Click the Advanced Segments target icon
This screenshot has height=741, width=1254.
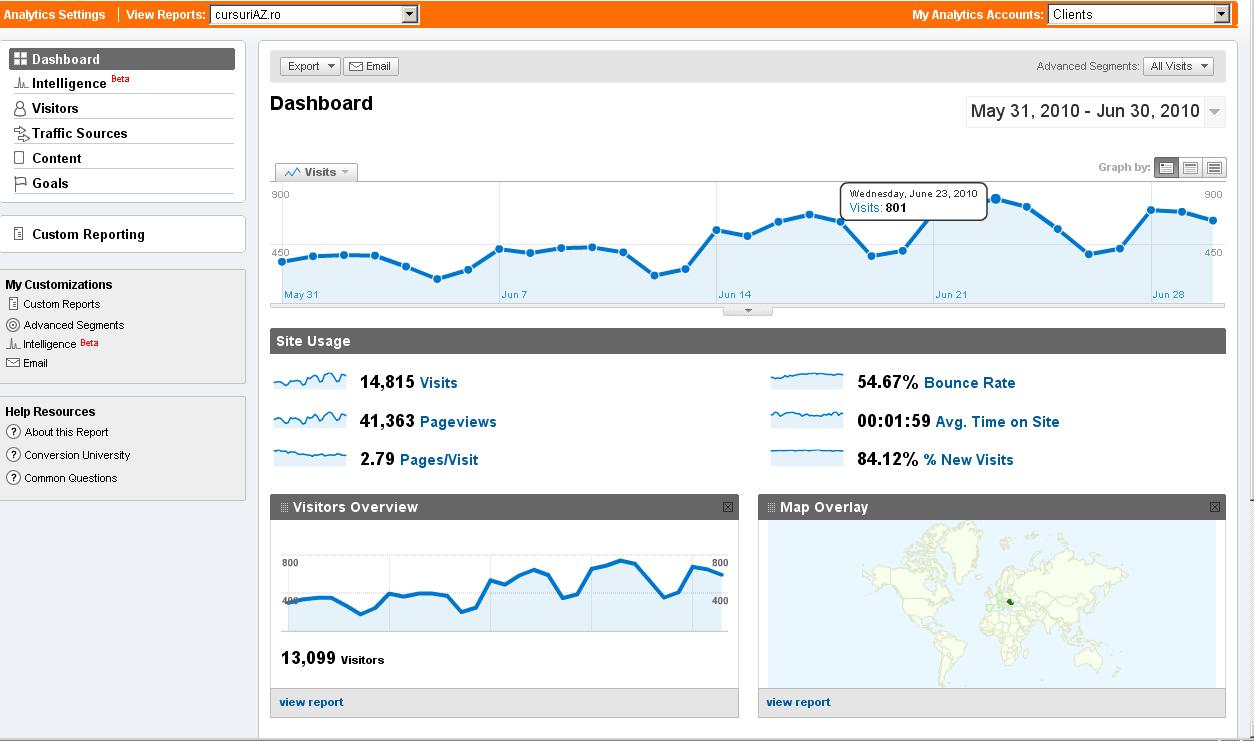[13, 325]
